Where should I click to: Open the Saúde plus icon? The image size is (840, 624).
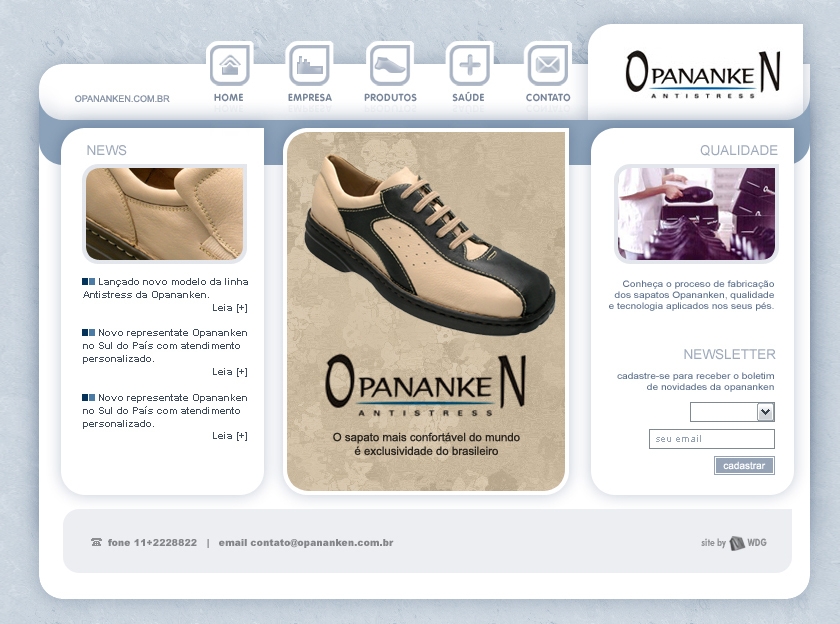tap(469, 64)
